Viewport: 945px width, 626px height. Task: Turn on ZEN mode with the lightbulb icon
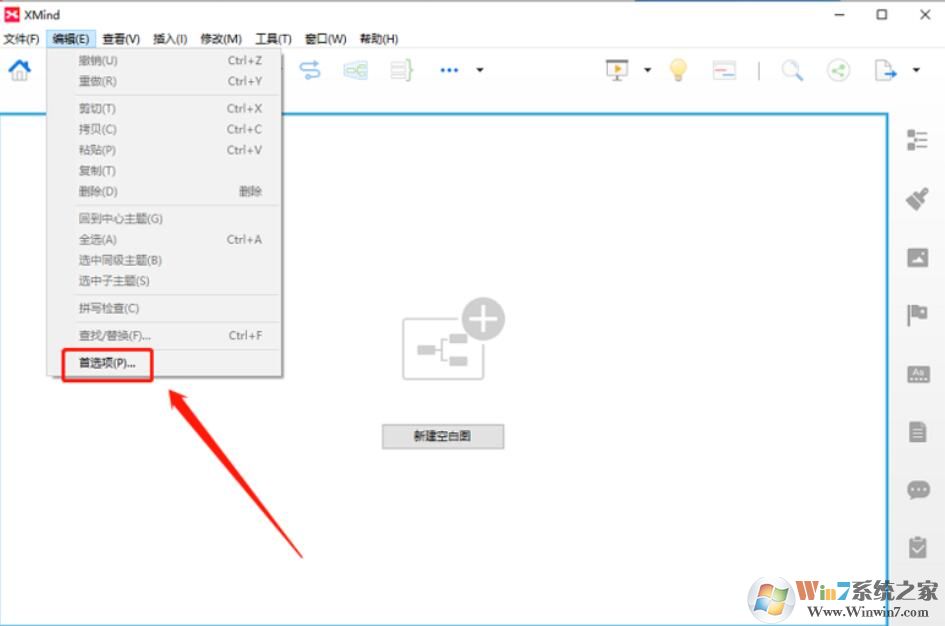click(x=678, y=70)
